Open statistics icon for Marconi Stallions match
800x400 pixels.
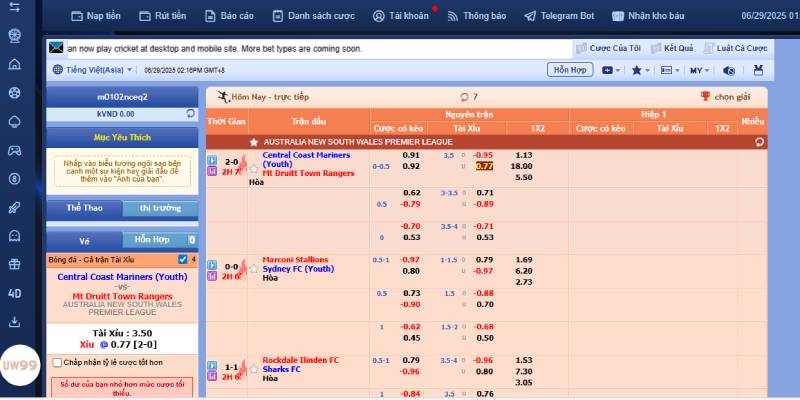click(212, 276)
